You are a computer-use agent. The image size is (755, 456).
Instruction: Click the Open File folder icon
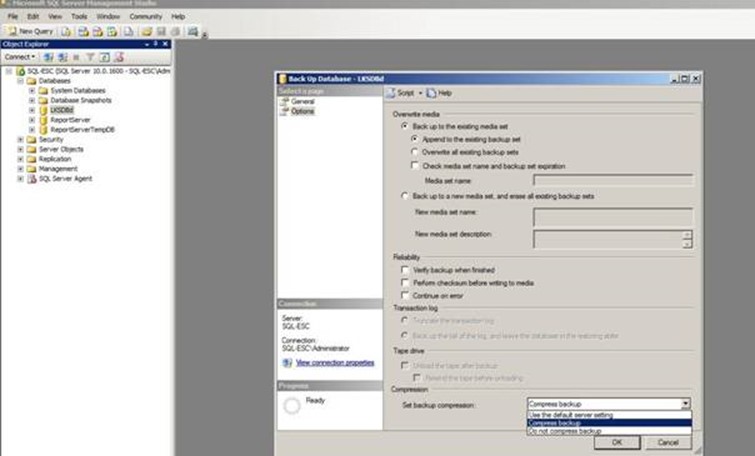(x=147, y=31)
